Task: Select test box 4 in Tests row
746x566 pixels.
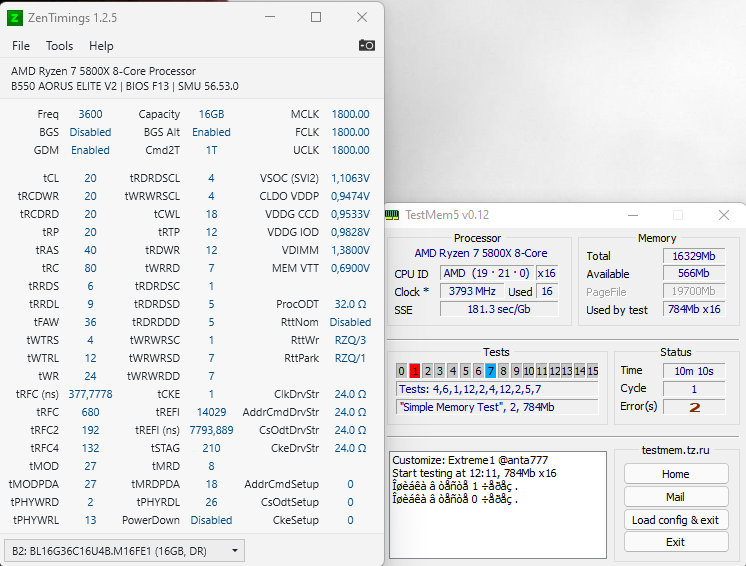Action: coord(453,371)
